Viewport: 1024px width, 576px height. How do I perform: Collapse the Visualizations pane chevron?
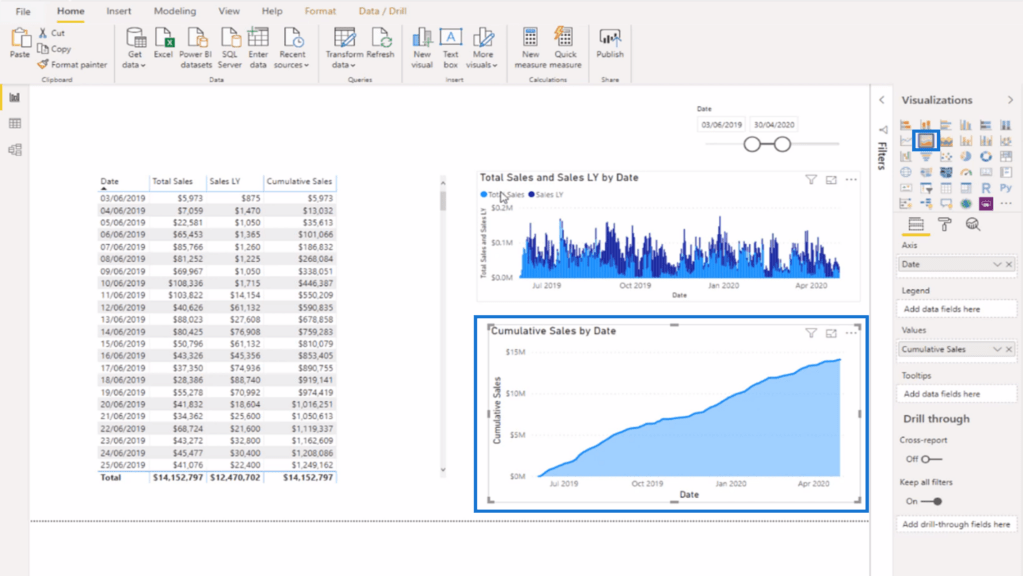pos(1010,100)
